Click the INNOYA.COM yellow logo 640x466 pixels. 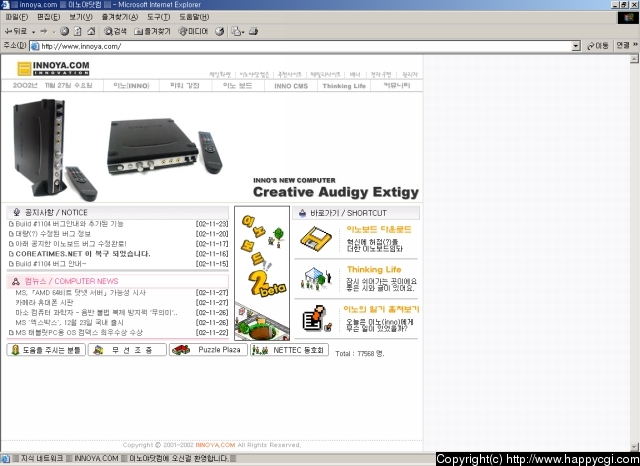(53, 68)
